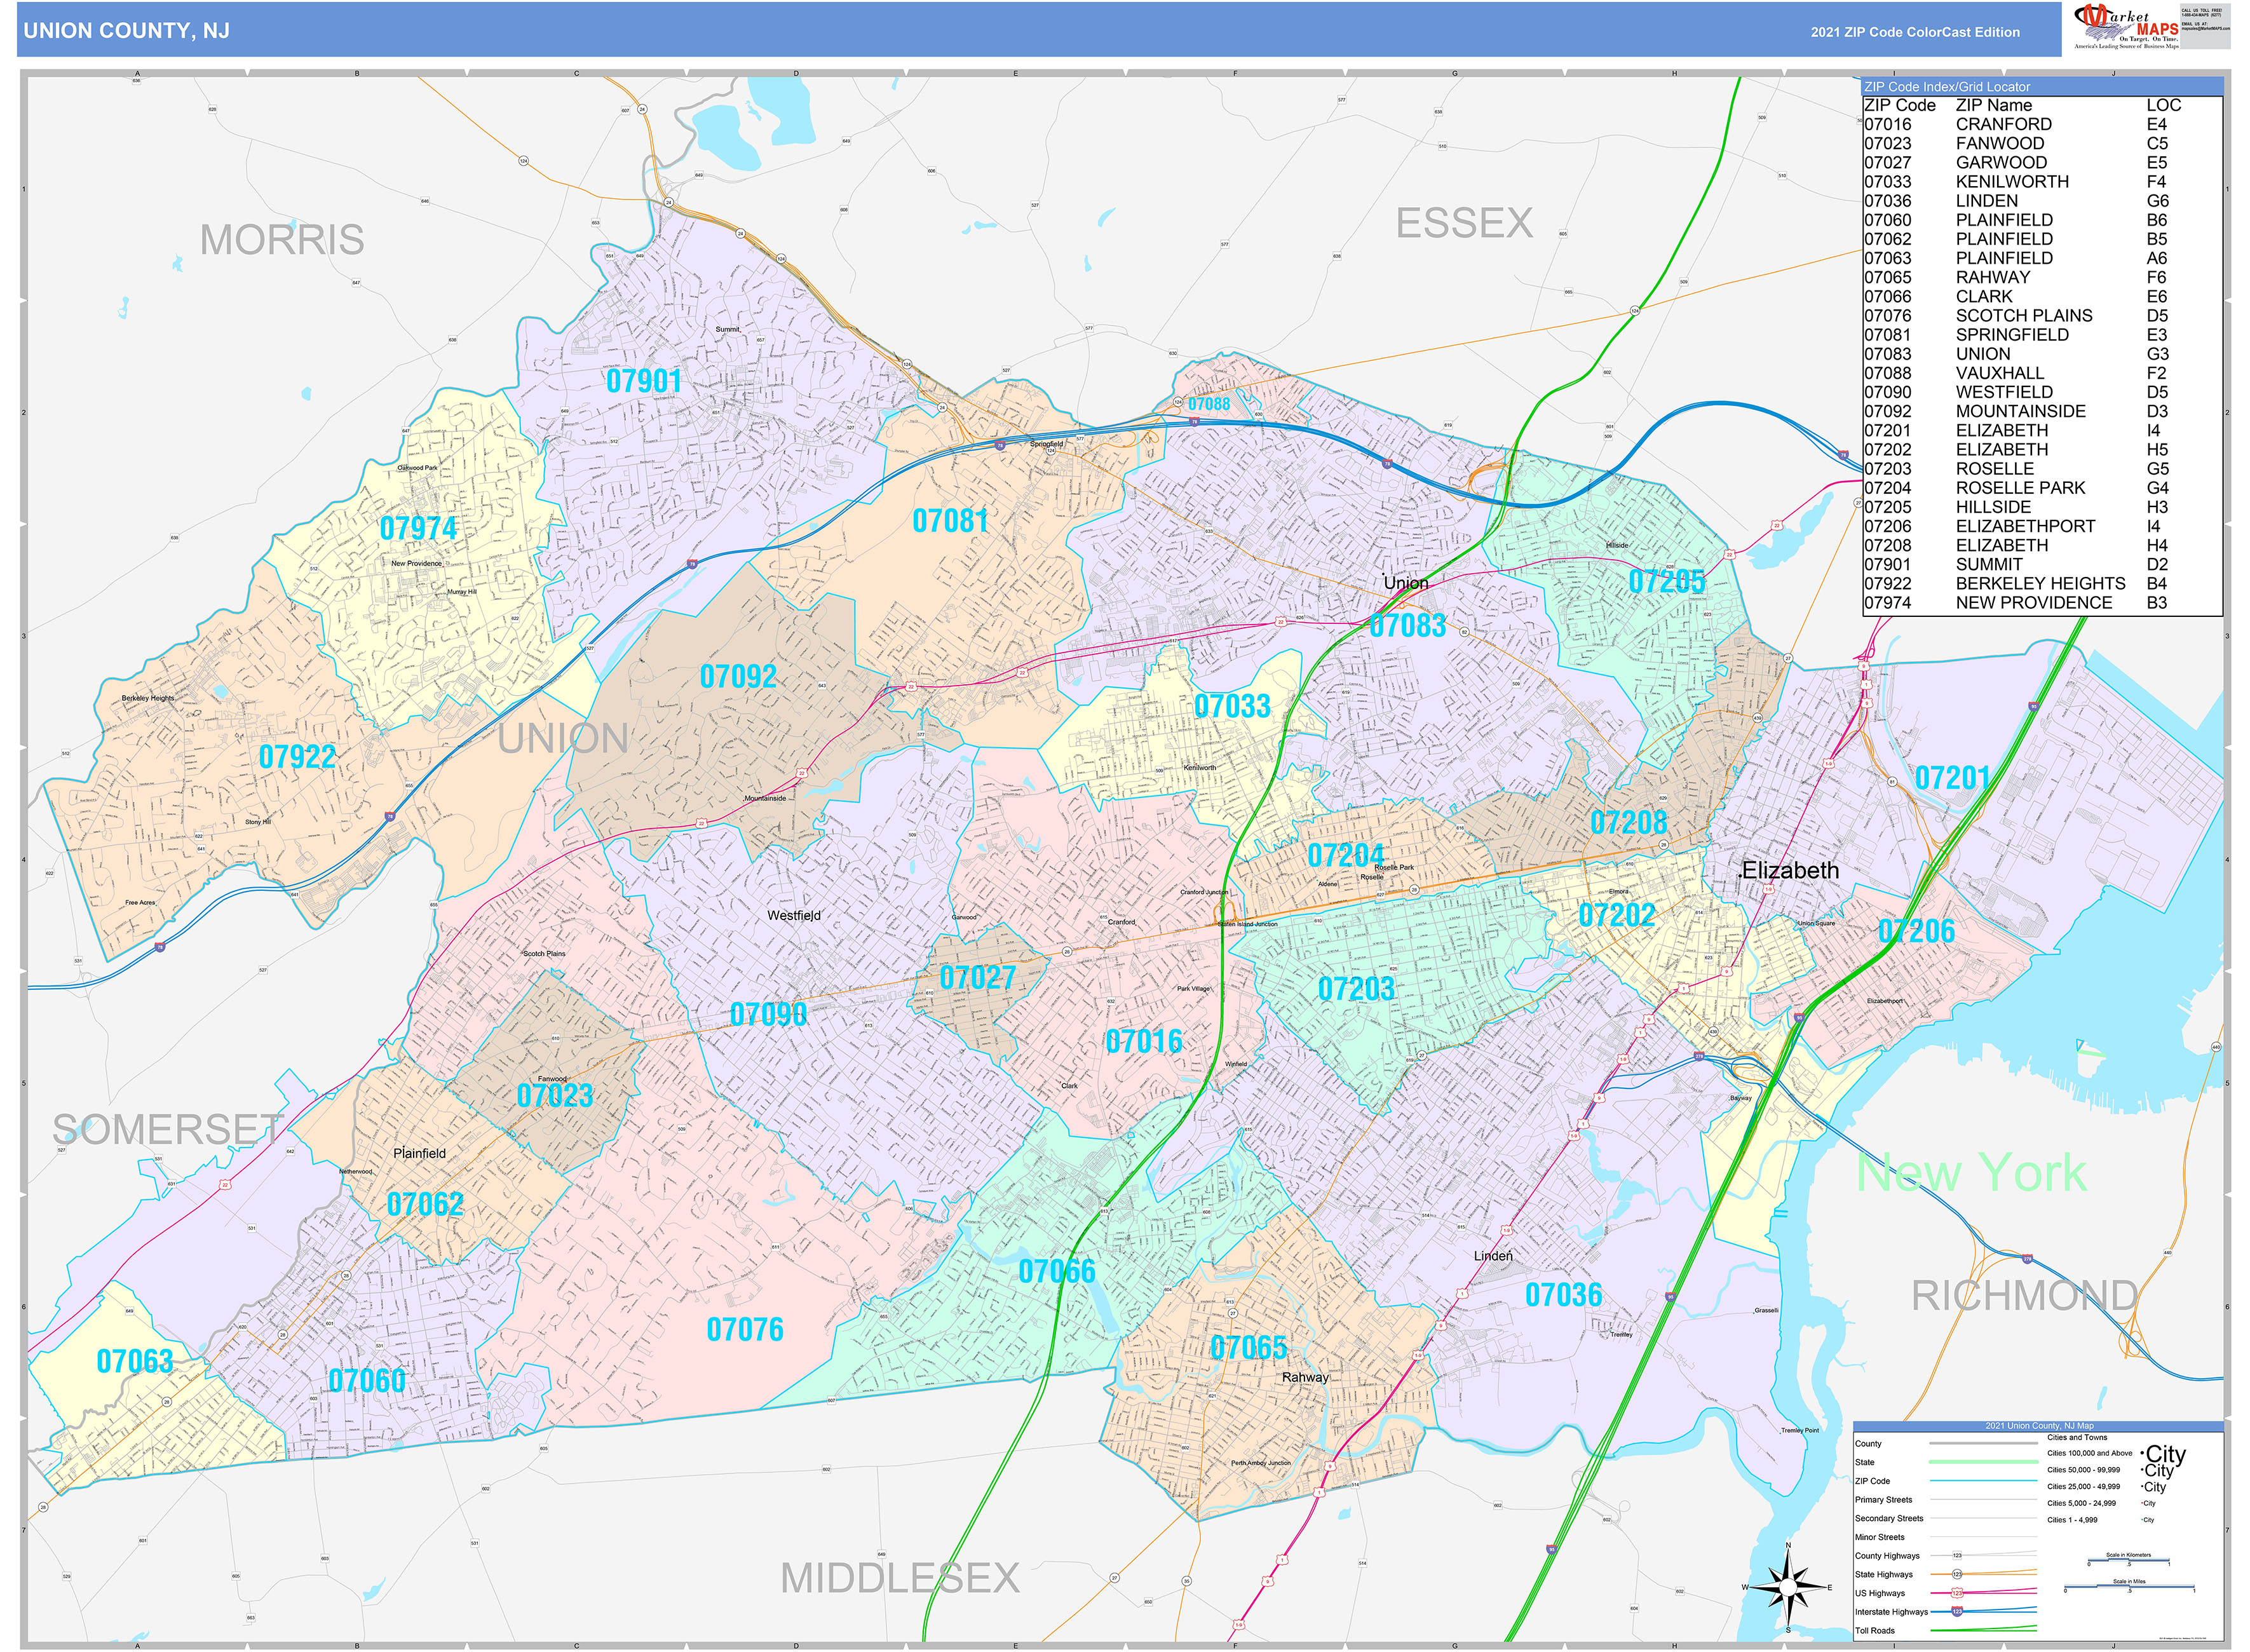The height and width of the screenshot is (1652, 2250).
Task: Click the UNION COUNTY, NJ title
Action: tap(126, 31)
